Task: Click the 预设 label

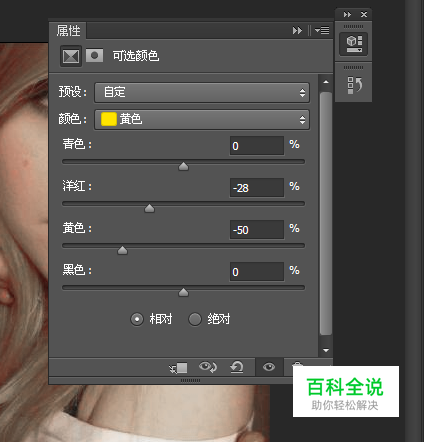Action: (73, 92)
